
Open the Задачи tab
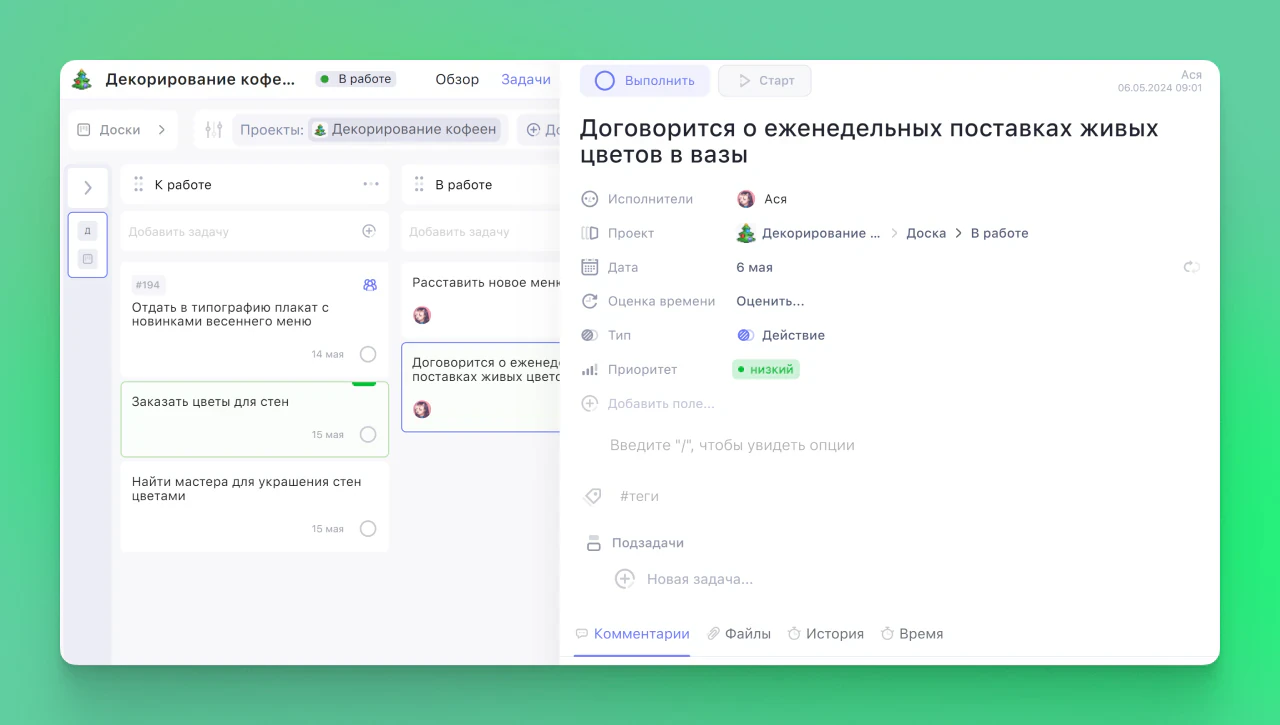pos(526,79)
